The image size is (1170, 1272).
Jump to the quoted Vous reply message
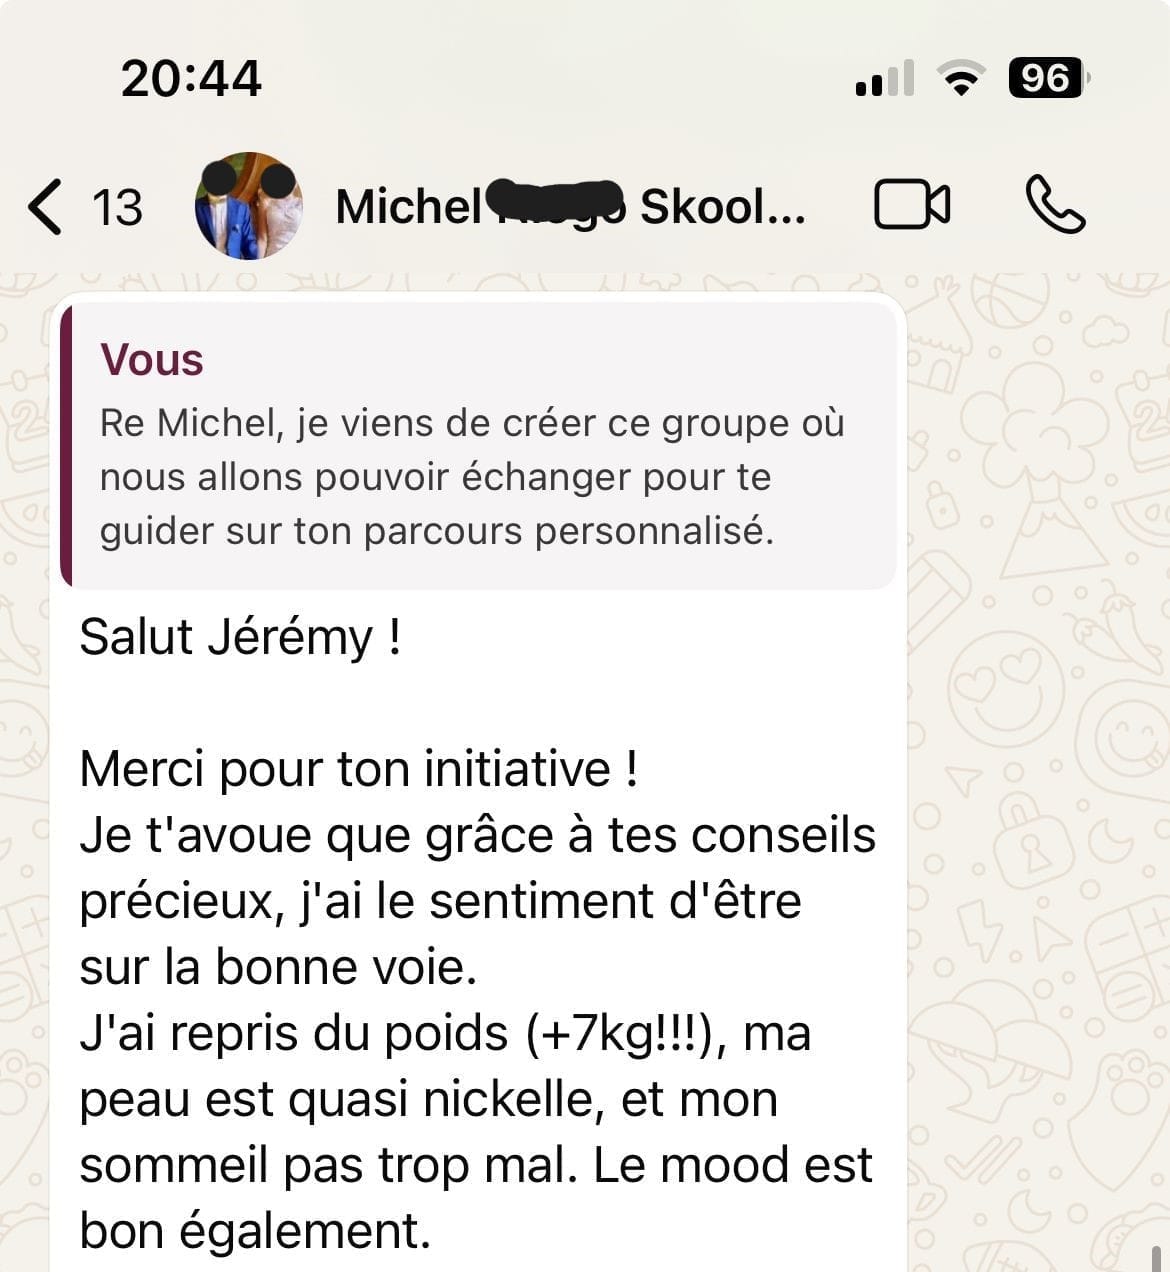click(479, 444)
